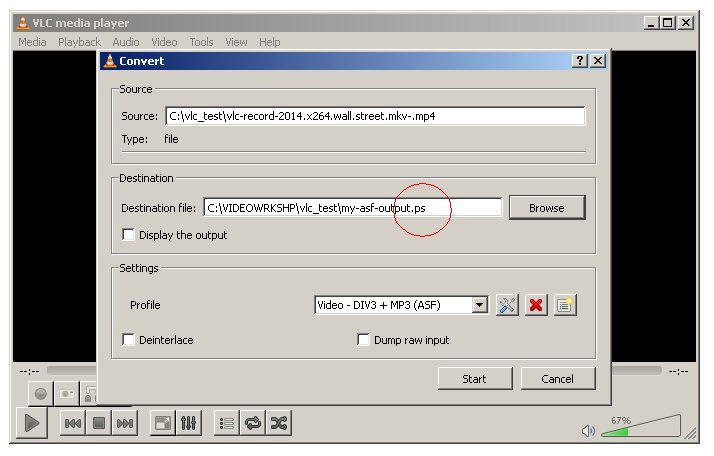Viewport: 714px width, 456px height.
Task: Open the Help menu
Action: [270, 42]
